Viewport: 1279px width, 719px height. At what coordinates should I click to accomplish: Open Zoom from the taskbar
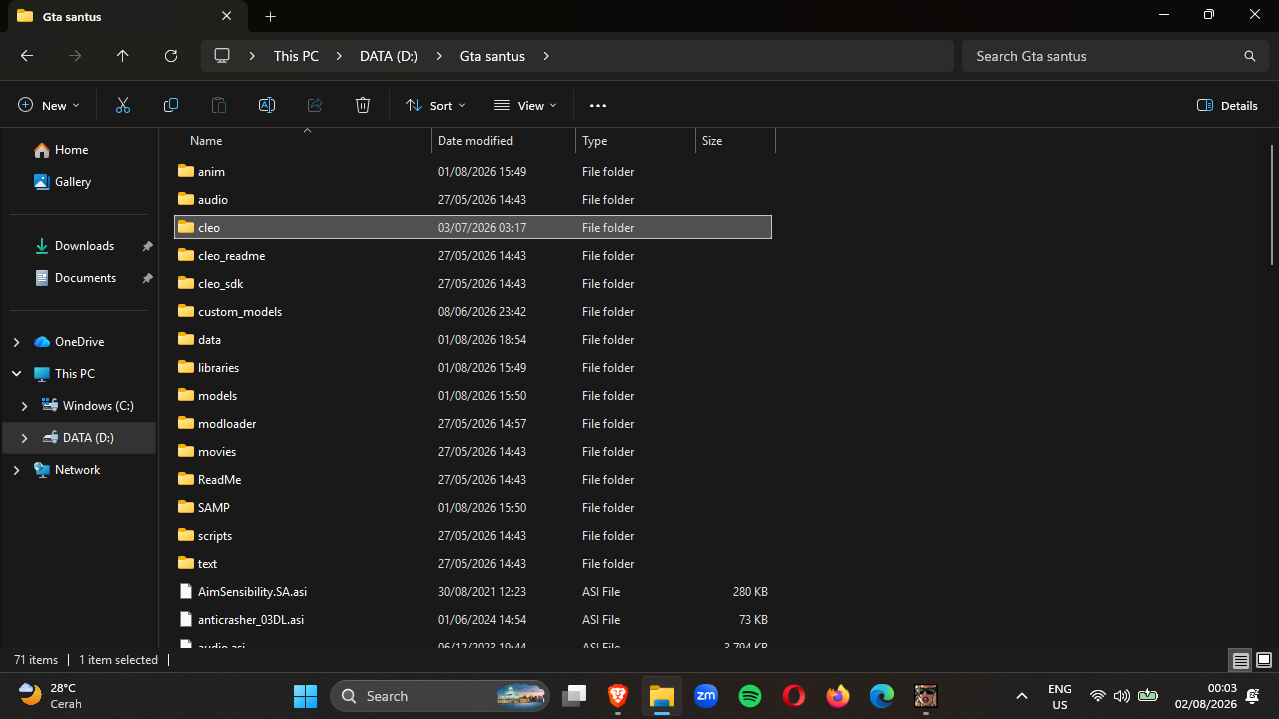click(706, 696)
